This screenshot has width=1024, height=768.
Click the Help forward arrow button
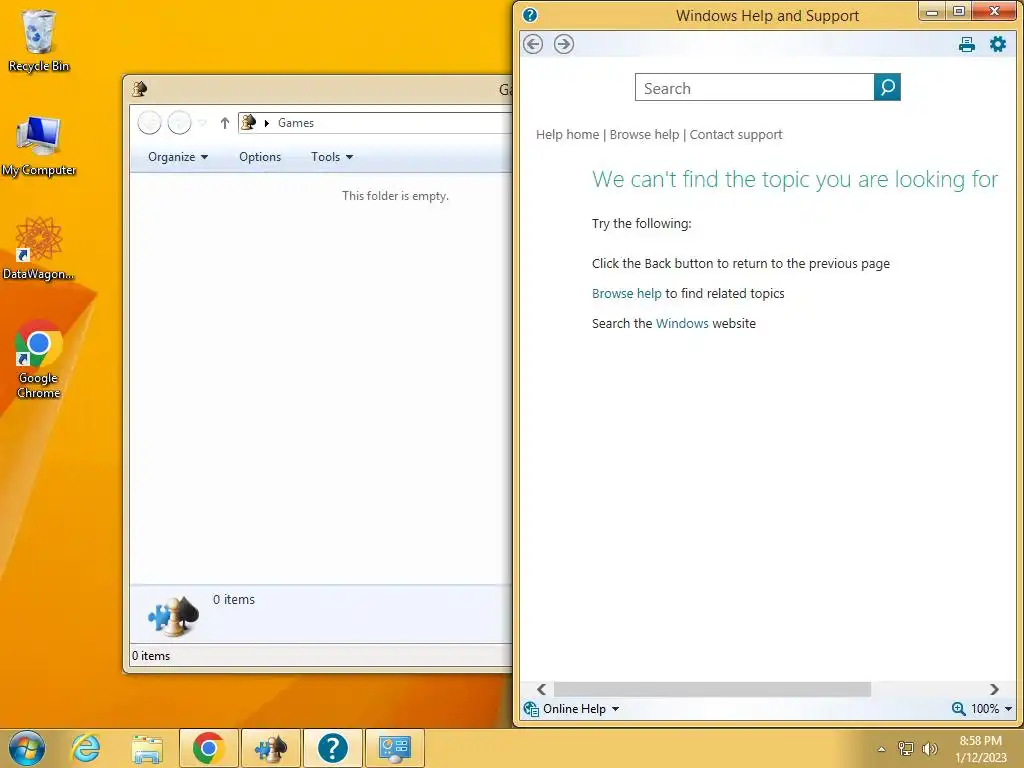(x=564, y=44)
